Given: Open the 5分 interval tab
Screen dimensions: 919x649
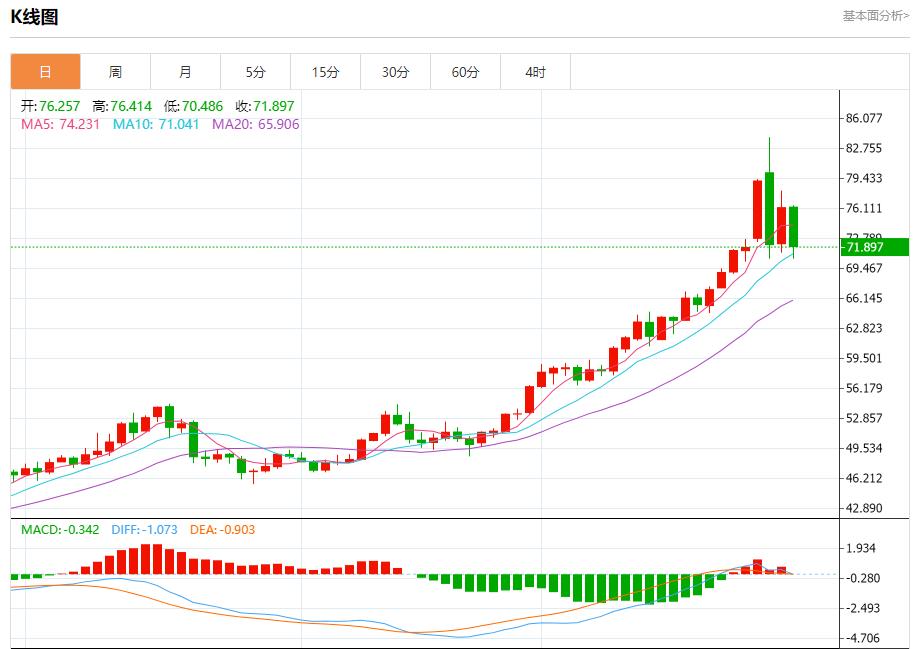Looking at the screenshot, I should coord(255,72).
